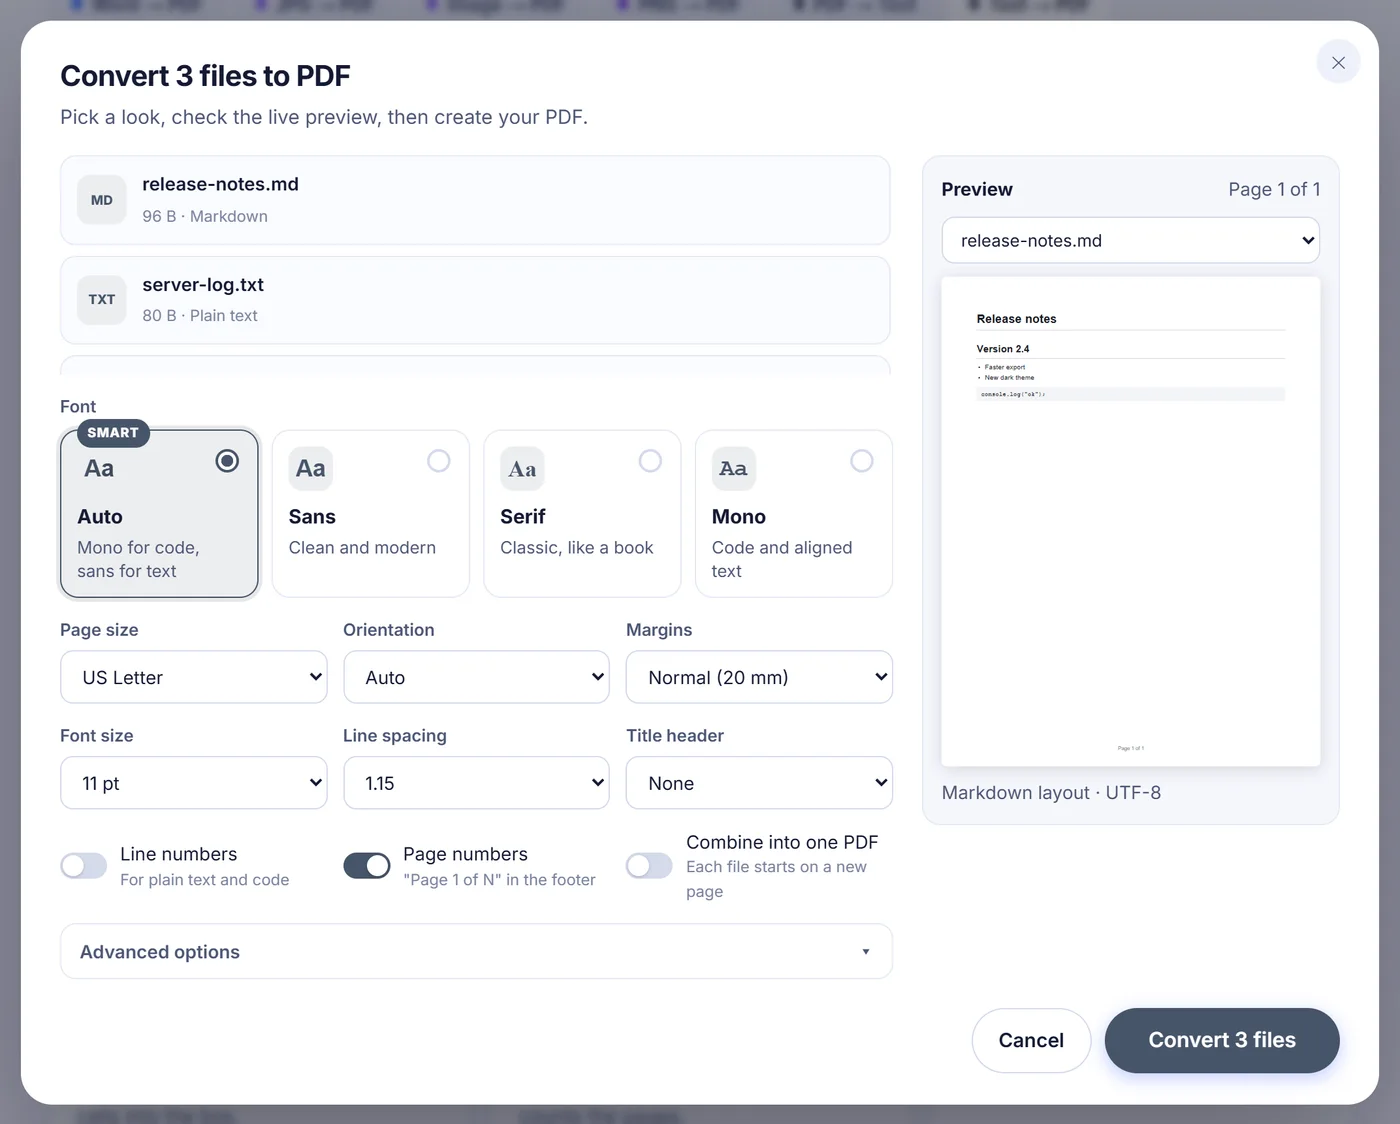Open the preview file selector dropdown
This screenshot has width=1400, height=1124.
(1131, 240)
